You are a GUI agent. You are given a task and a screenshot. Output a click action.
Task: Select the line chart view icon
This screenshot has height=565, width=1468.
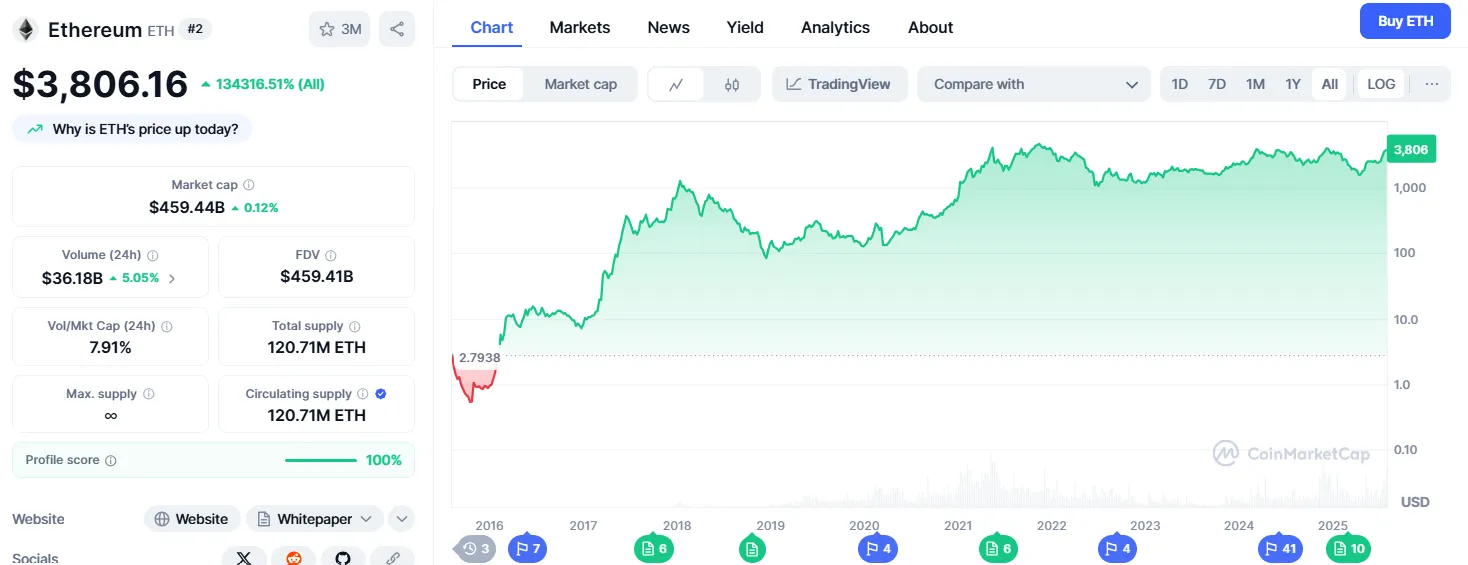pos(676,84)
